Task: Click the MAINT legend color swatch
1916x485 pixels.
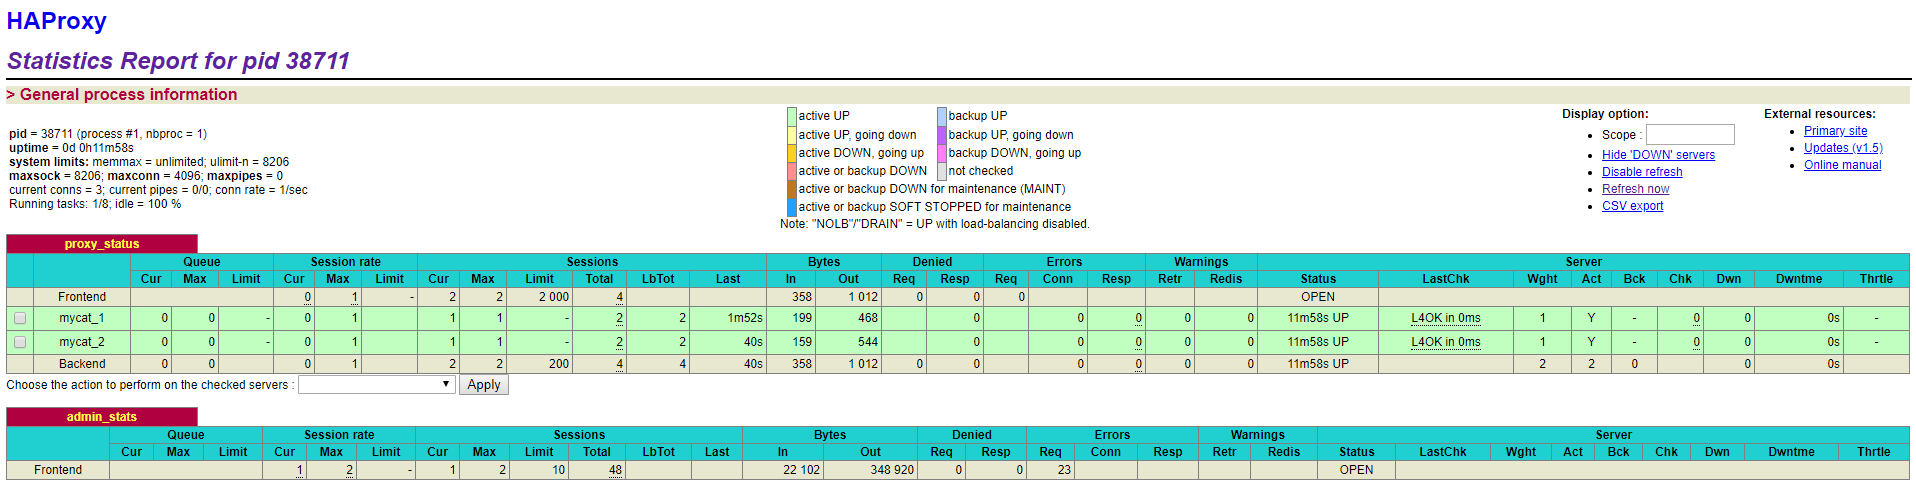Action: point(792,189)
